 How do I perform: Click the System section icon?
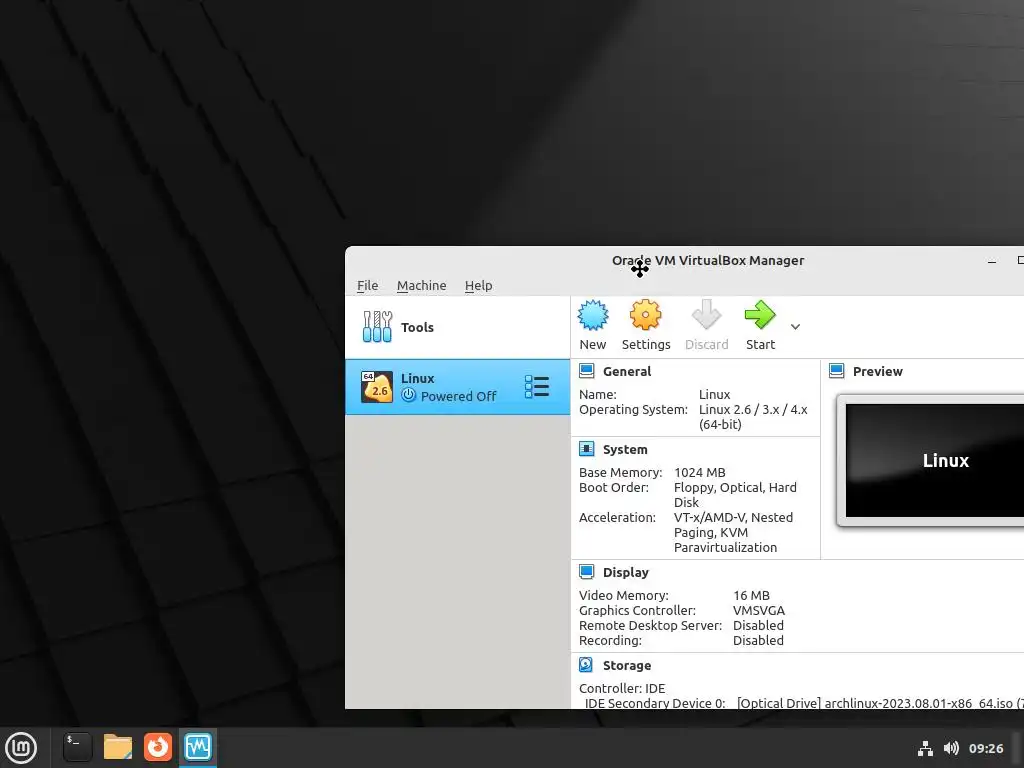[x=586, y=449]
